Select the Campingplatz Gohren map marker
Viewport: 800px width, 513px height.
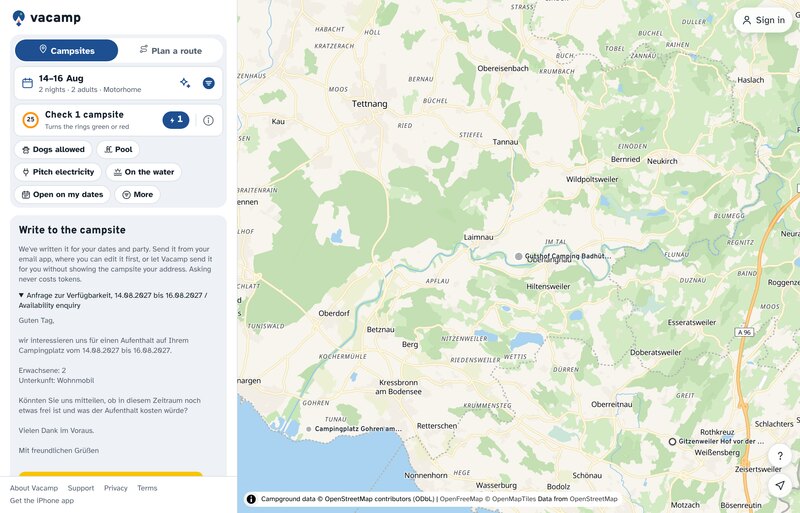point(309,429)
